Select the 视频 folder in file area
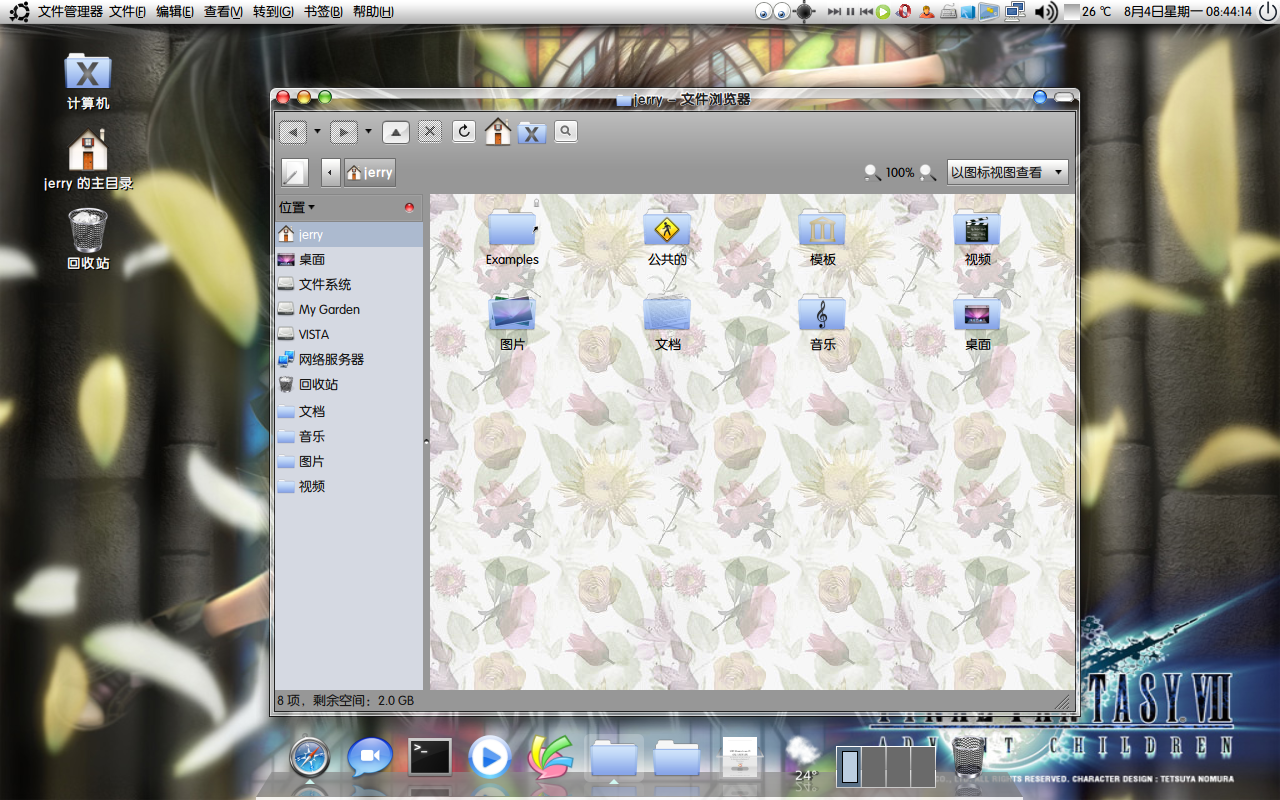 click(977, 229)
